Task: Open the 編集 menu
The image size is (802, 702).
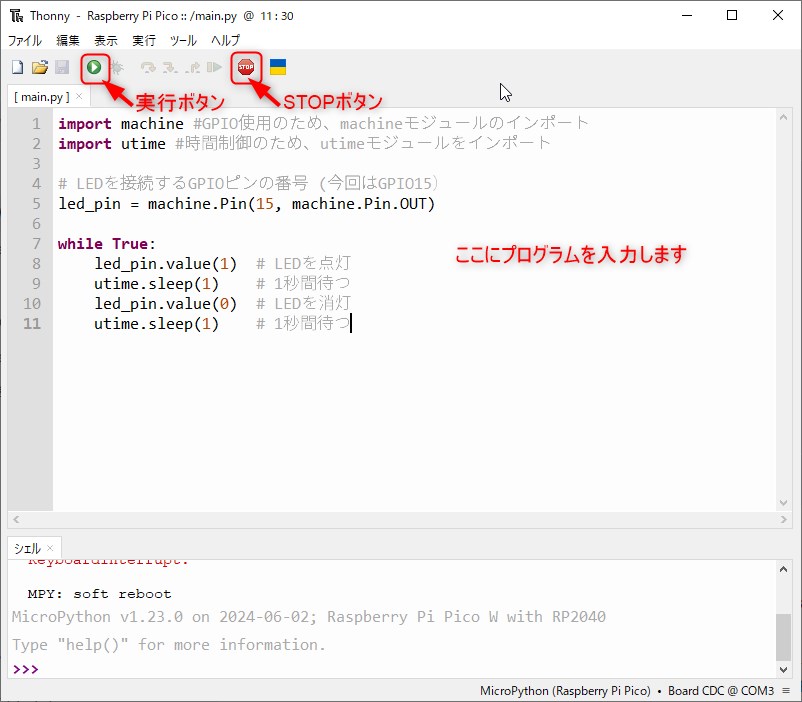Action: [68, 40]
